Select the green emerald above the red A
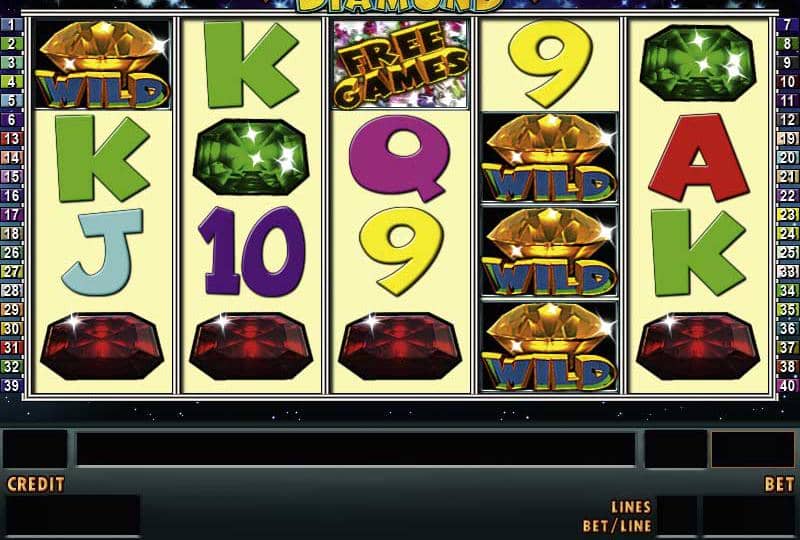This screenshot has height=540, width=800. point(698,63)
